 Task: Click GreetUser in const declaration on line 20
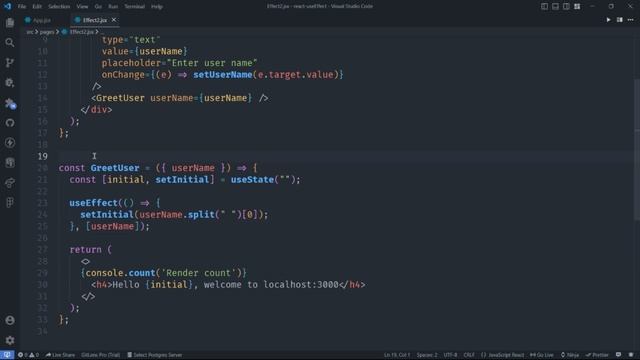115,168
